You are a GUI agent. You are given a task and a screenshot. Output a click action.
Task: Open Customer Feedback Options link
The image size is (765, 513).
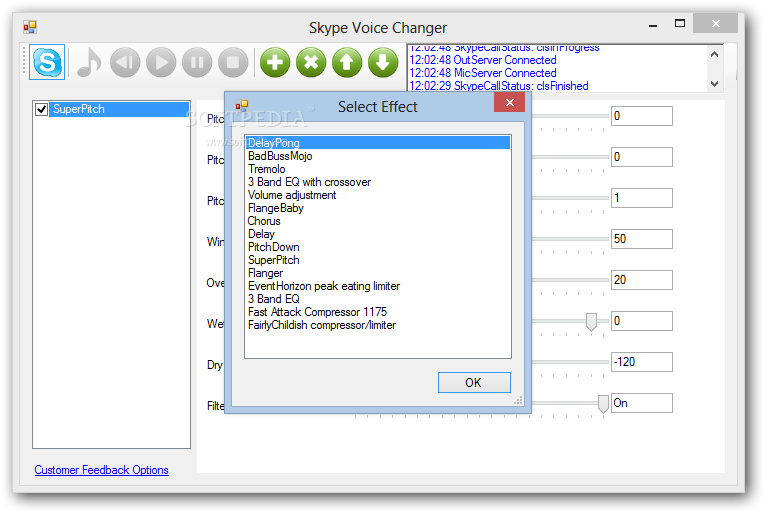(x=101, y=470)
